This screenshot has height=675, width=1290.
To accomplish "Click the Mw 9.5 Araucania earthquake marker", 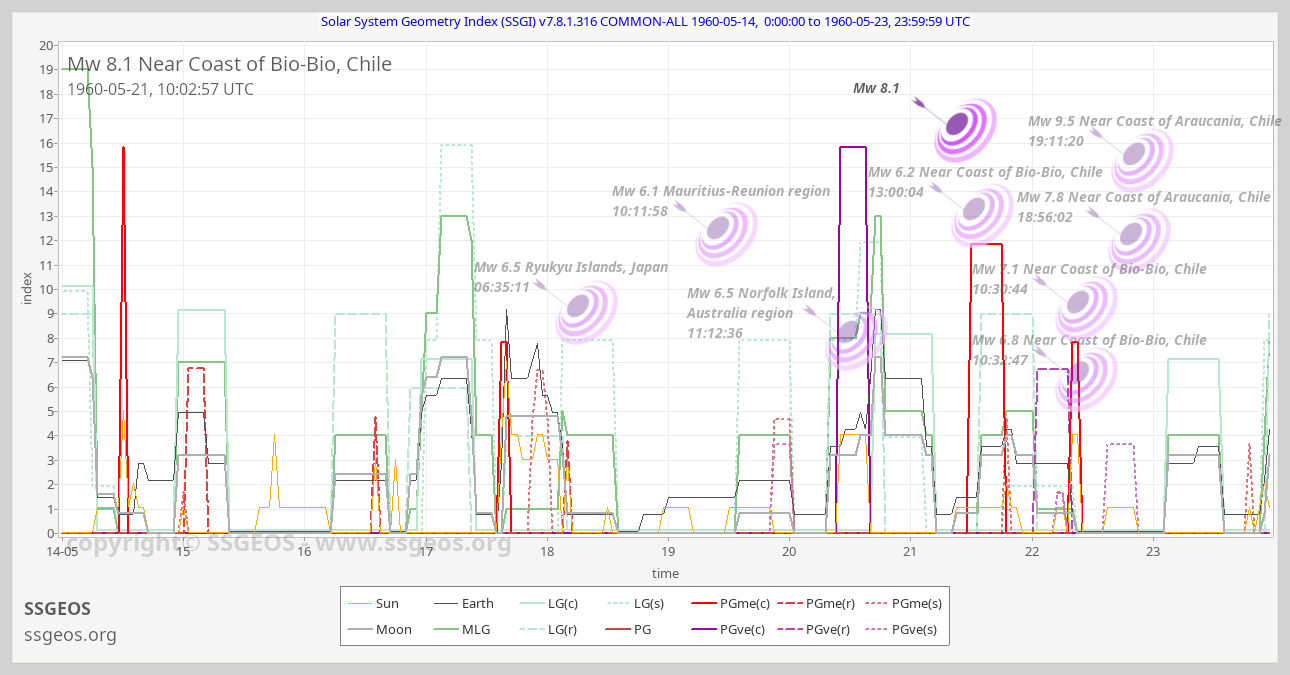I will coord(1141,158).
